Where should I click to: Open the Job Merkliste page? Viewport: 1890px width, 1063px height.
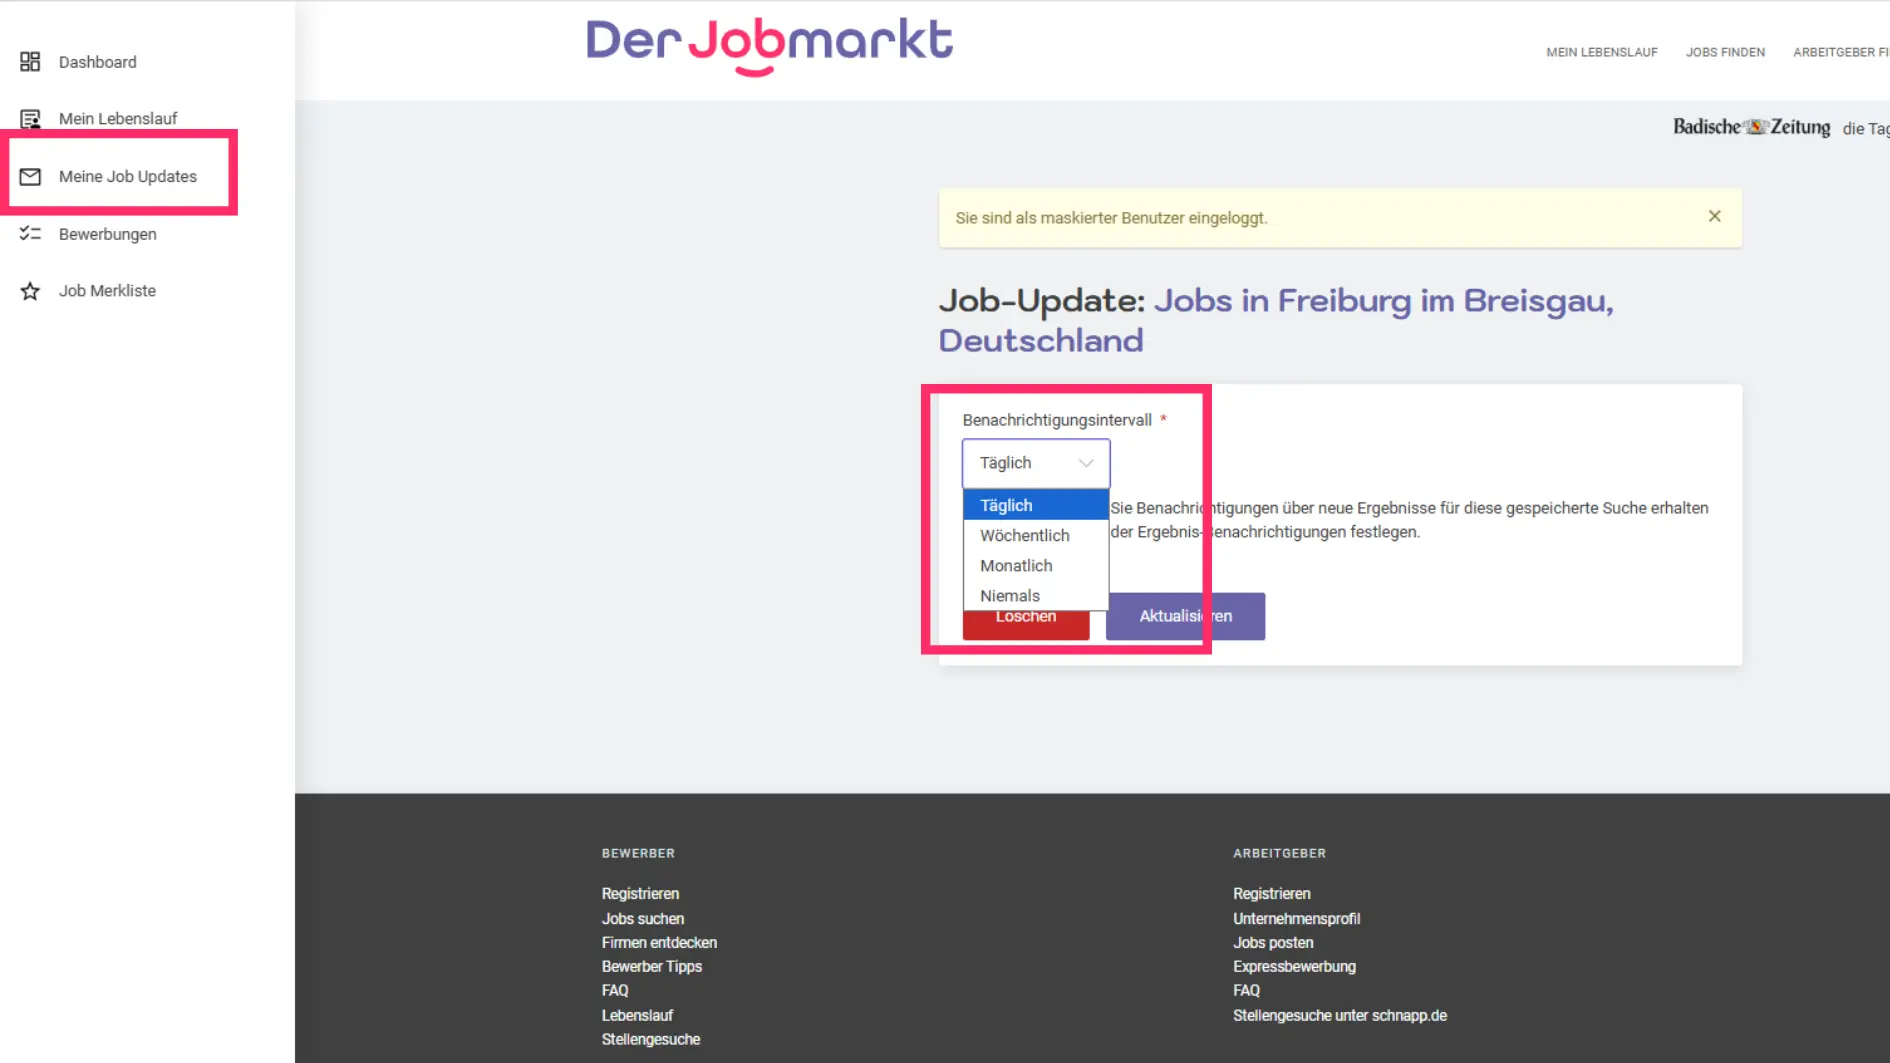pos(107,291)
